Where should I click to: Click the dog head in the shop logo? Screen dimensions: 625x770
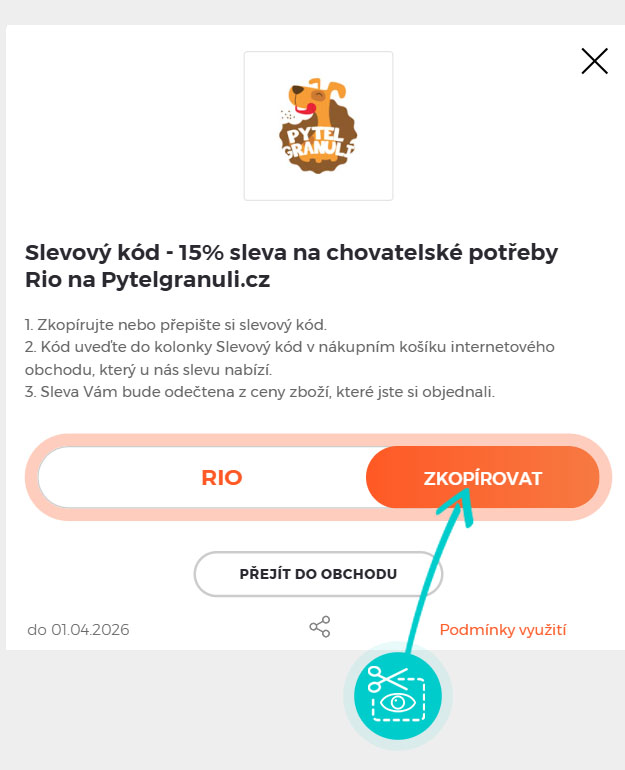[315, 101]
